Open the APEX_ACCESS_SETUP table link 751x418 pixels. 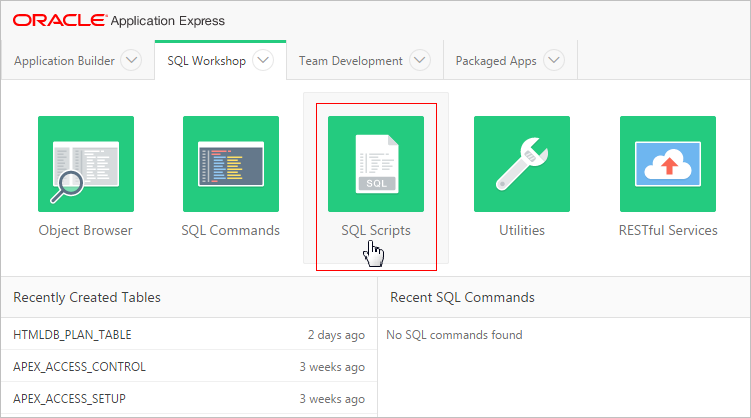click(69, 399)
